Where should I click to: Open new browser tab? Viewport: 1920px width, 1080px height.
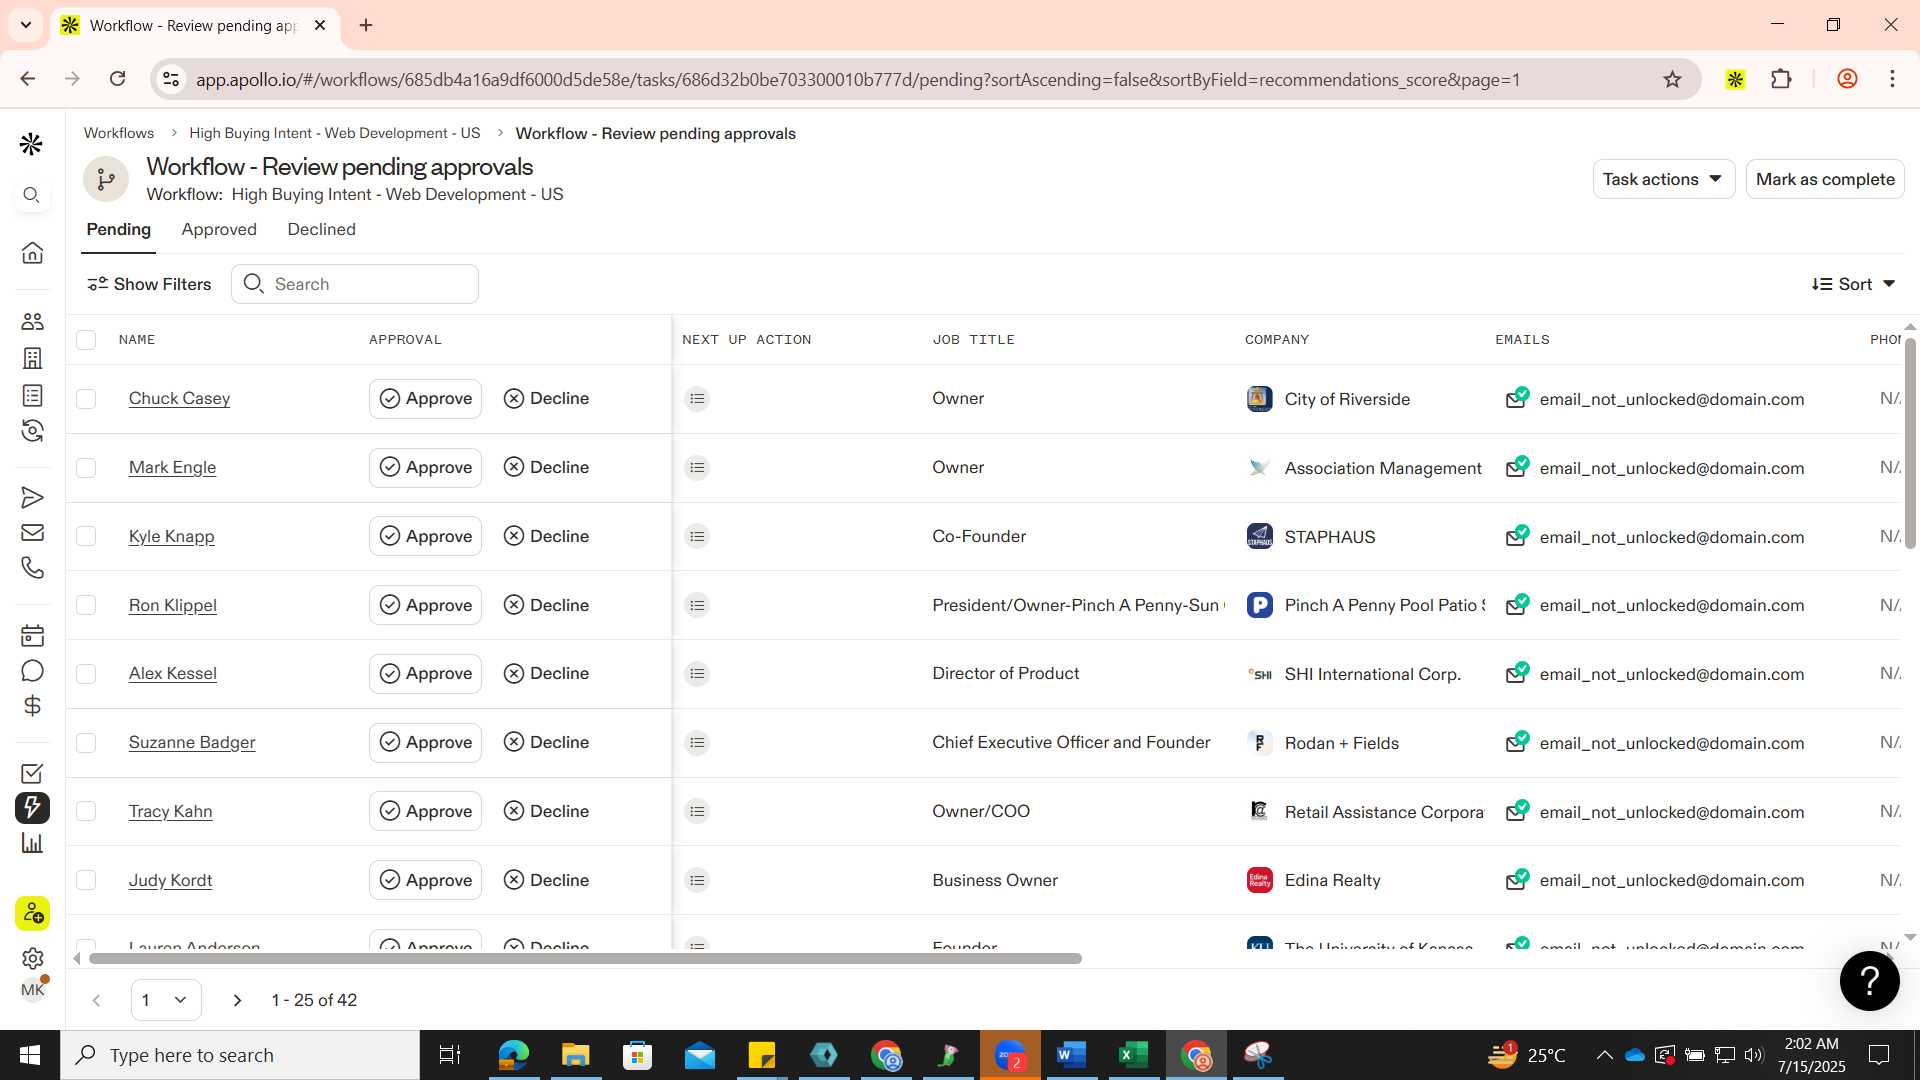point(366,25)
